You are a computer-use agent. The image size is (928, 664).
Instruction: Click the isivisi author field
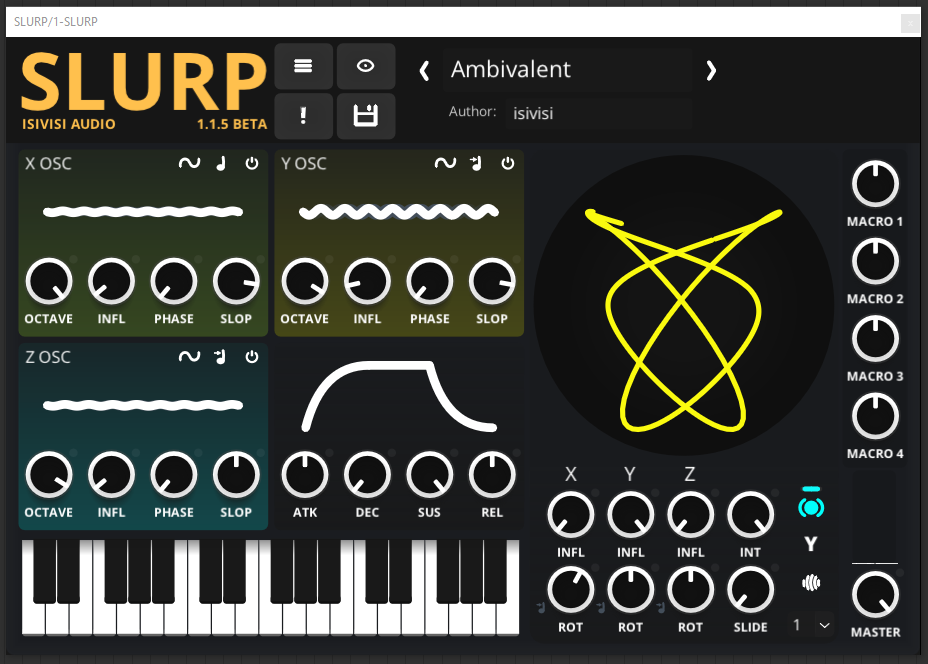pyautogui.click(x=598, y=113)
